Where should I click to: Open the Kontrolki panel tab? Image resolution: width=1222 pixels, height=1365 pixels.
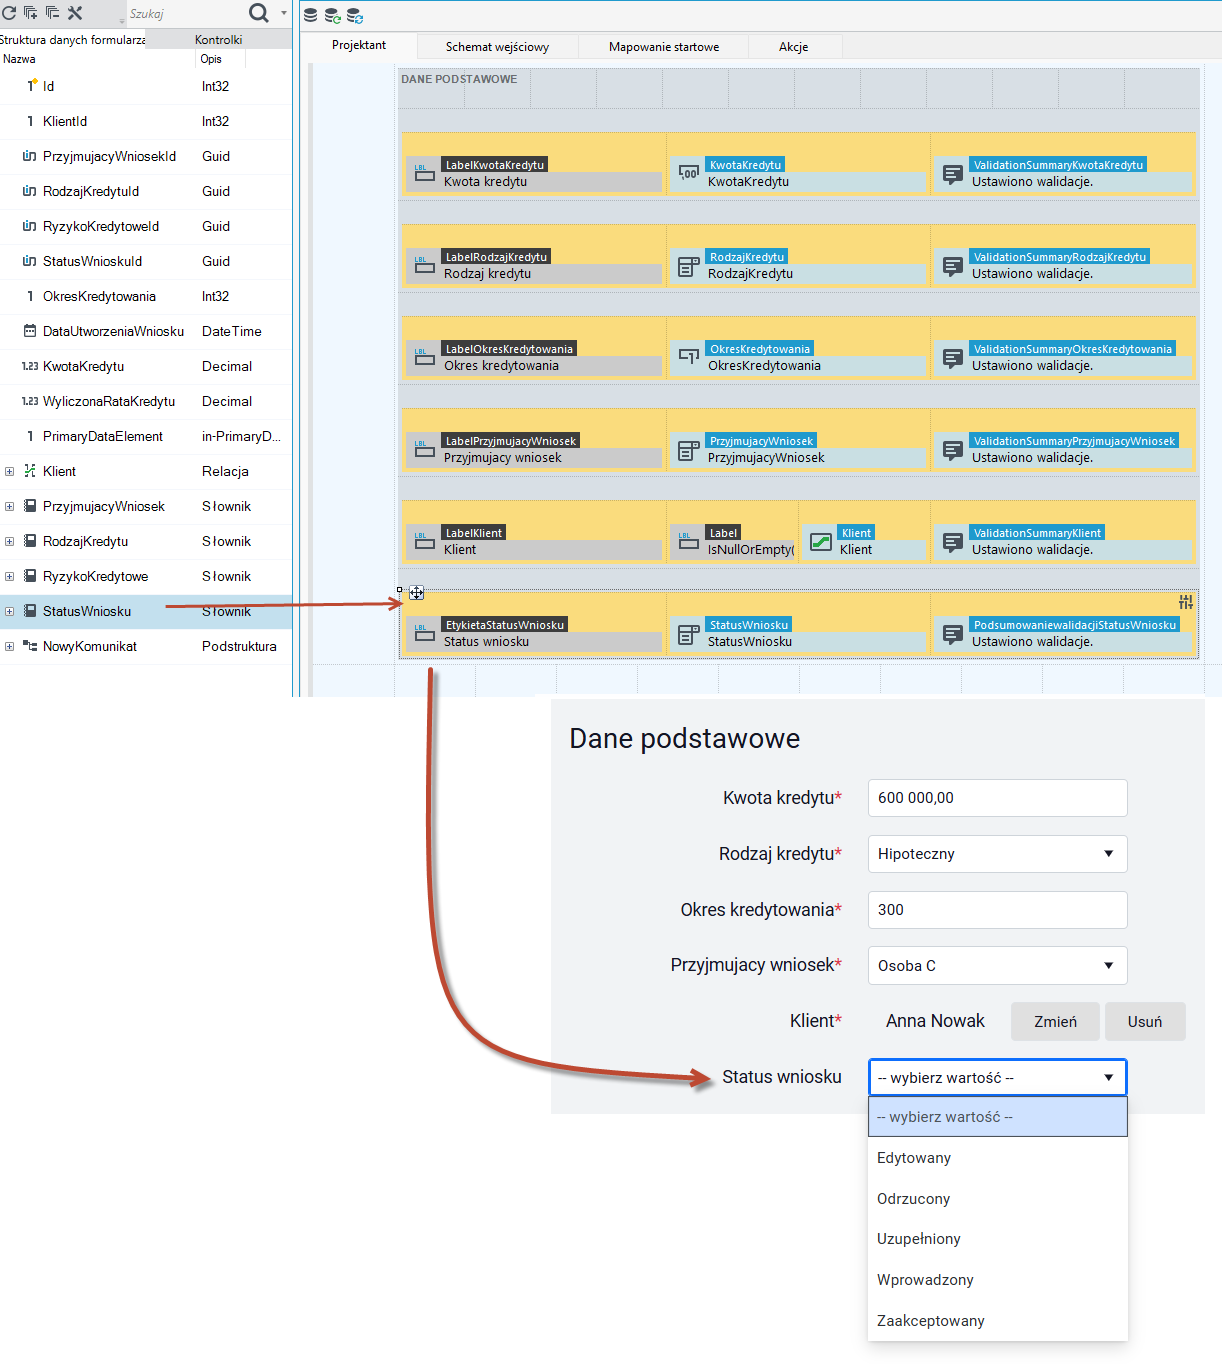[x=219, y=40]
